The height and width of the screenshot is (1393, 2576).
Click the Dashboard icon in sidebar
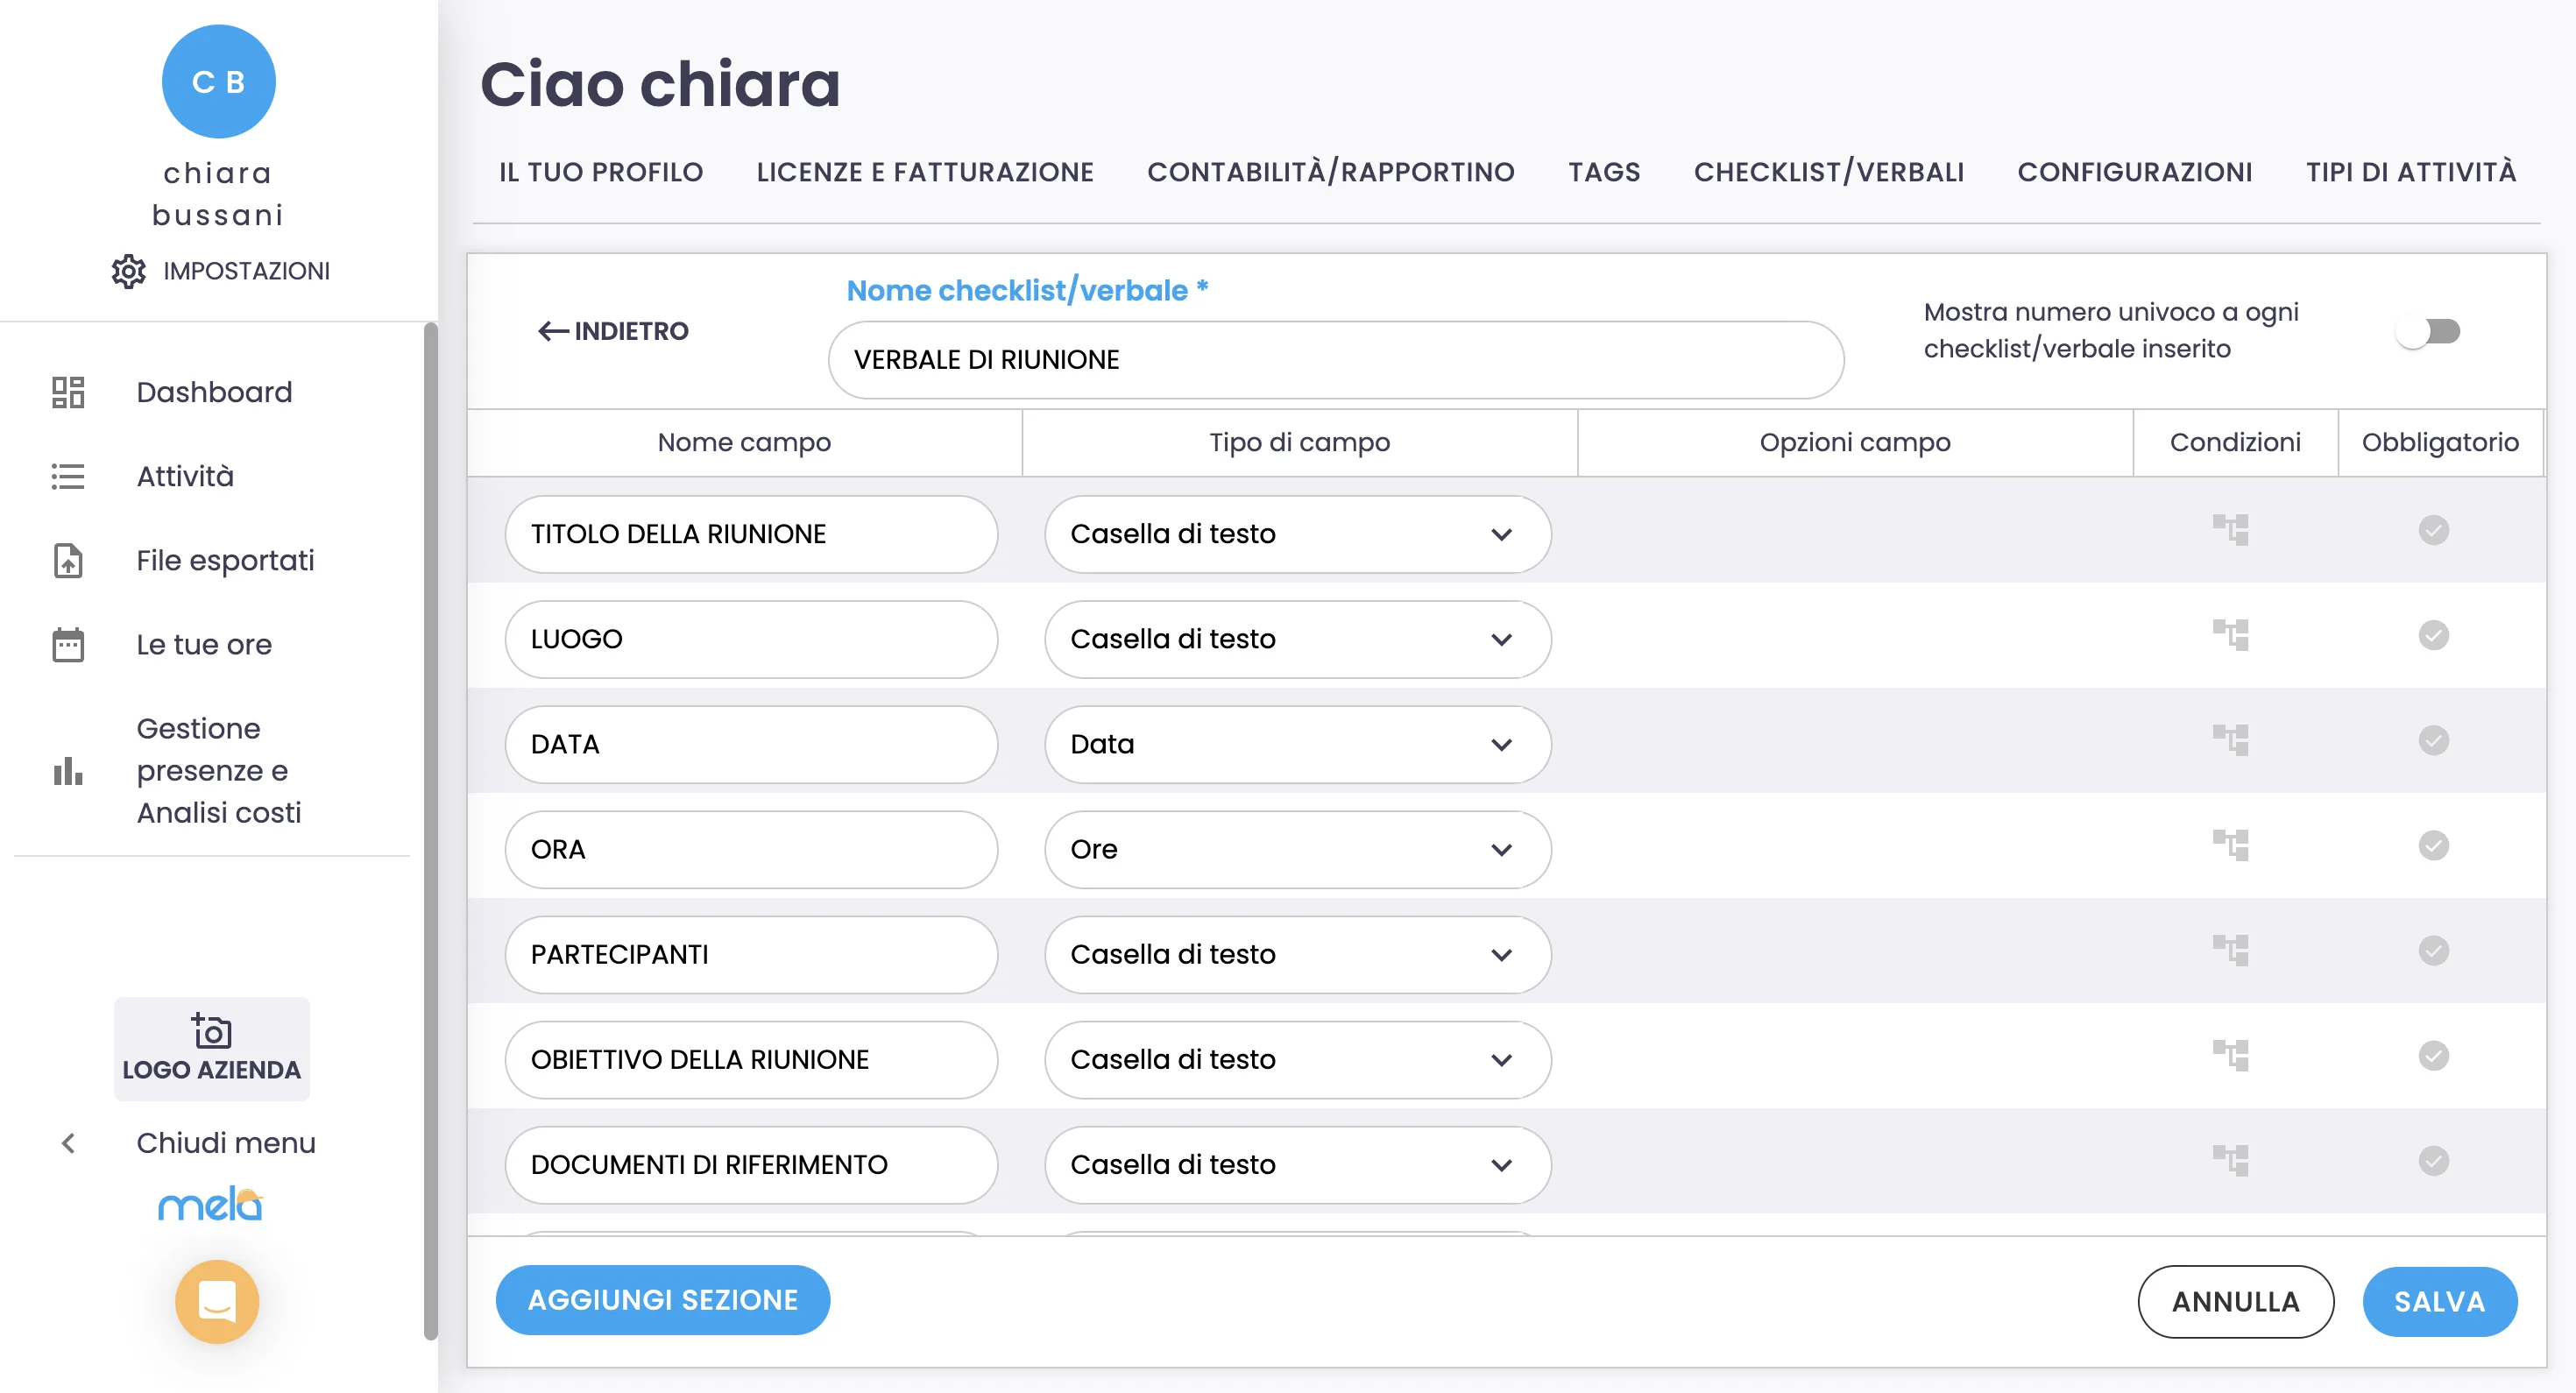tap(68, 392)
